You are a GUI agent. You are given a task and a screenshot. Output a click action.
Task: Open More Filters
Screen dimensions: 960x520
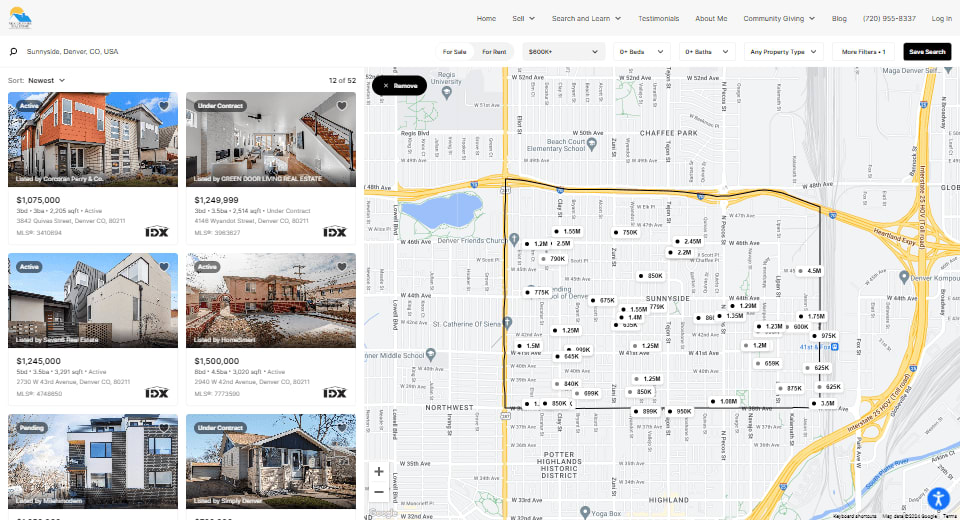coord(863,51)
